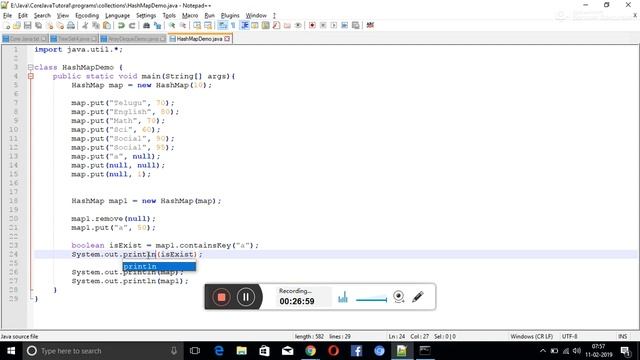Click the Redo arrow toolbar icon
The height and width of the screenshot is (360, 640).
click(132, 25)
